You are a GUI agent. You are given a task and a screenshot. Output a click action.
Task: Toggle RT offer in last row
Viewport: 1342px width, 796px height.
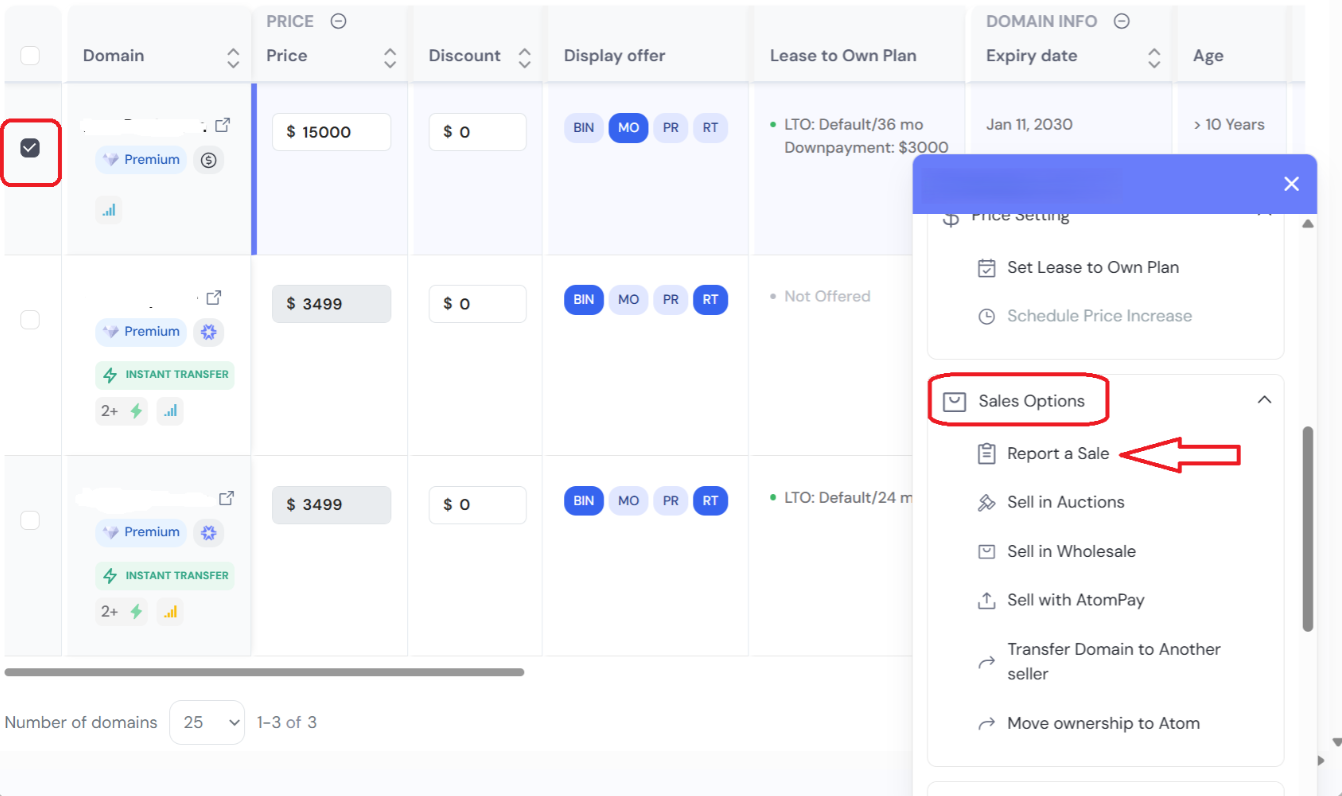(710, 500)
